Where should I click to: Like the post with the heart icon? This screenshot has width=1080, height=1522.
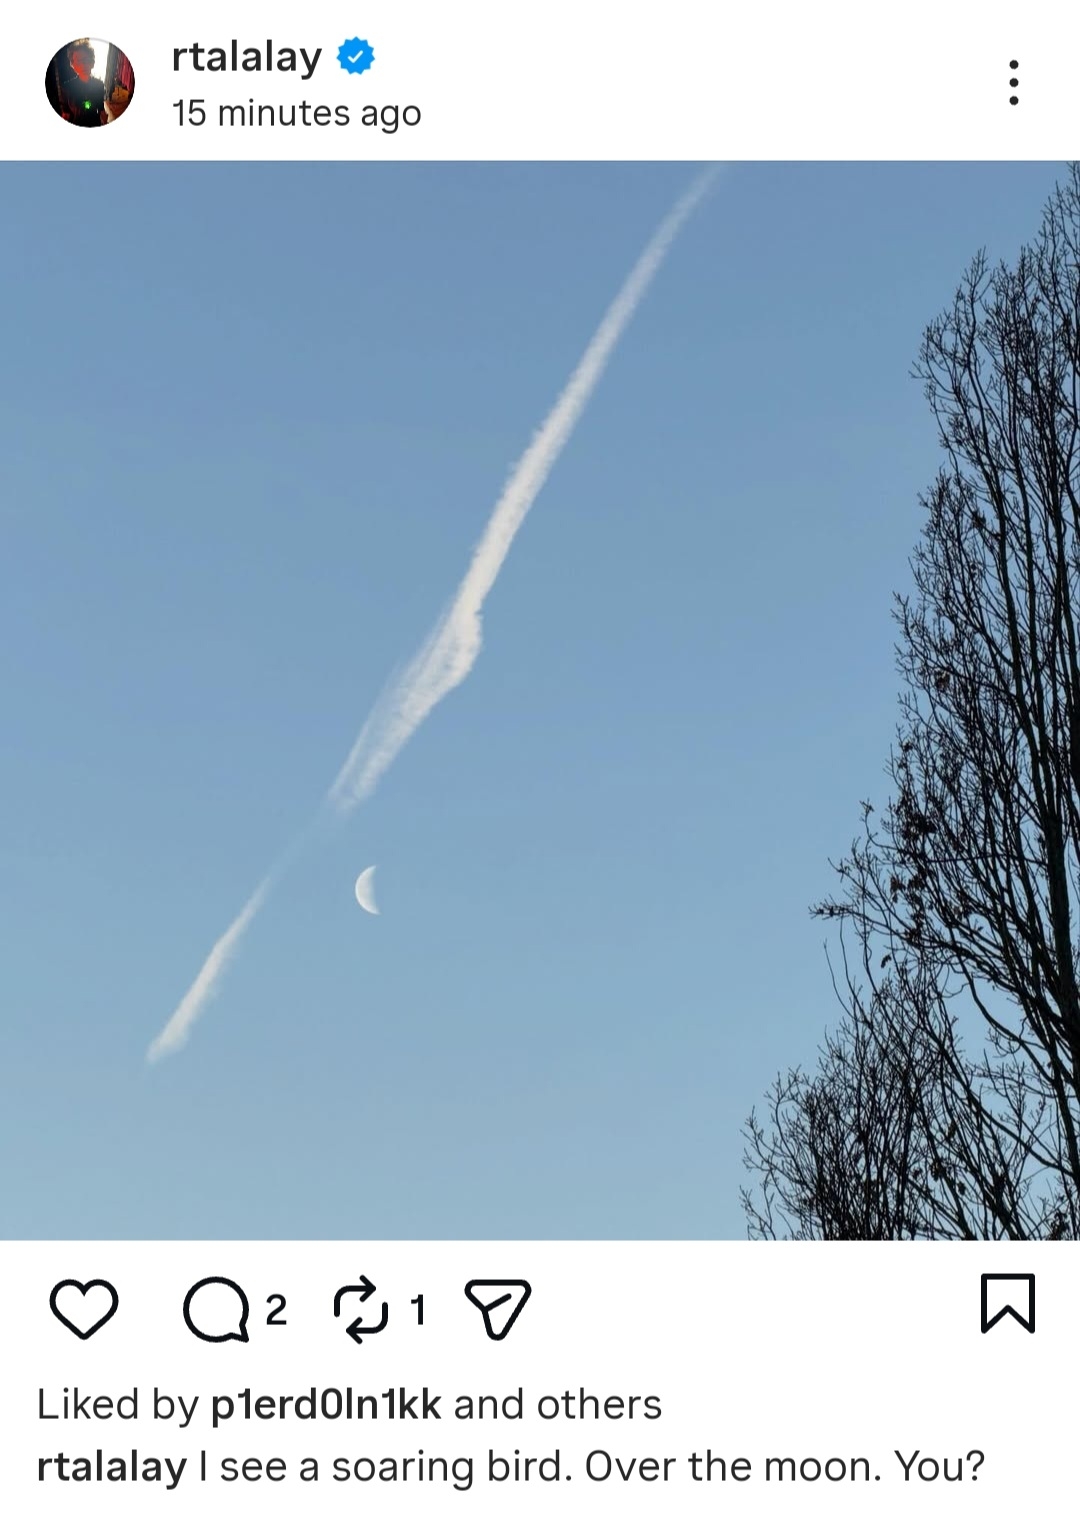(x=84, y=1308)
